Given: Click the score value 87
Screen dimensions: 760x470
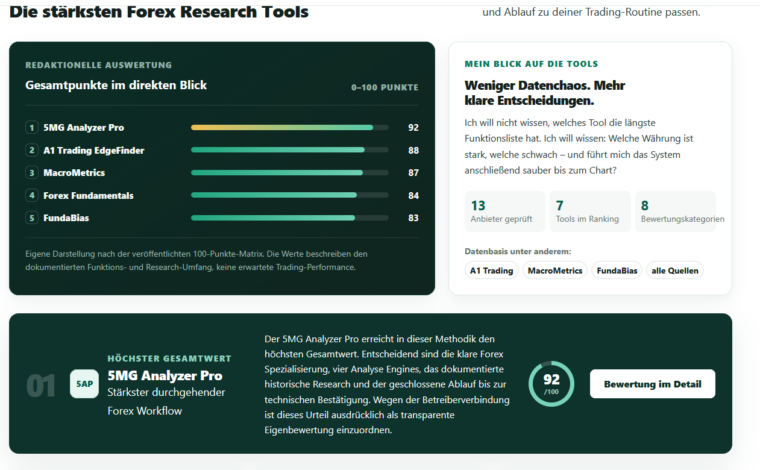Looking at the screenshot, I should click(413, 172).
